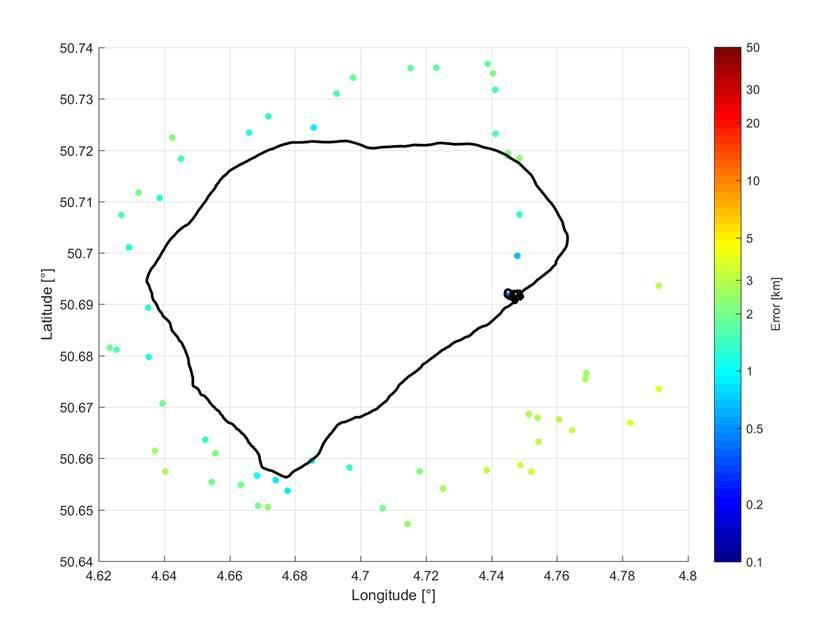The width and height of the screenshot is (840, 630).
Task: Click the 4.66 longitude tick label
Action: [230, 576]
